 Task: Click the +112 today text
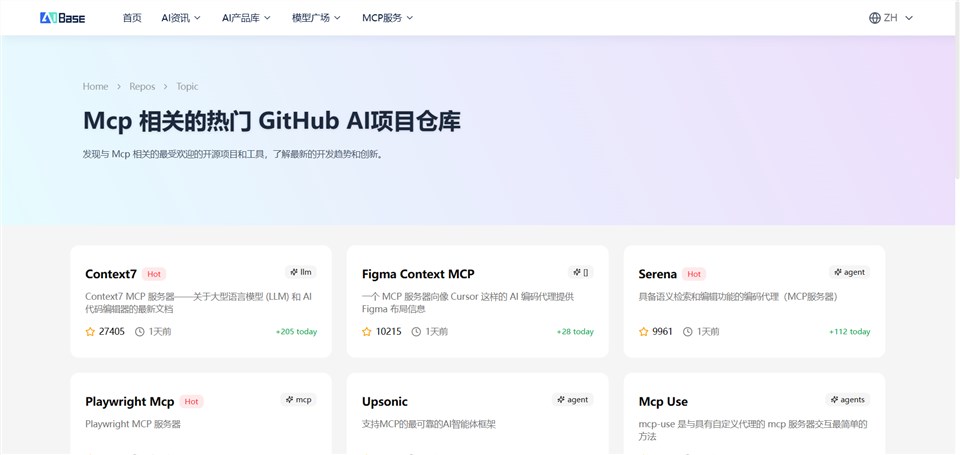point(849,332)
